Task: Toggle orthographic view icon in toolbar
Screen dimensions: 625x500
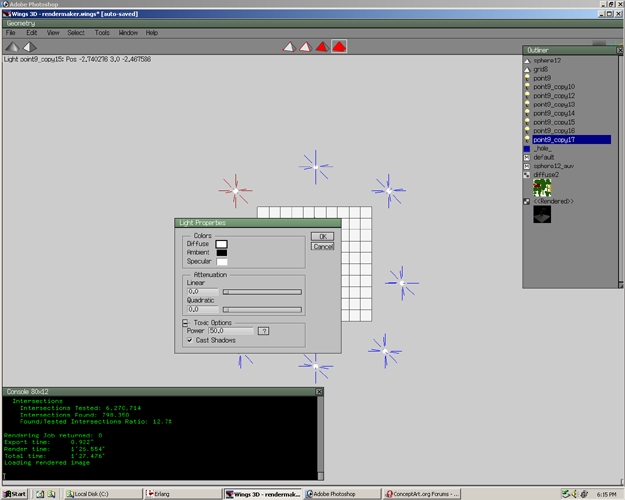Action: (29, 47)
